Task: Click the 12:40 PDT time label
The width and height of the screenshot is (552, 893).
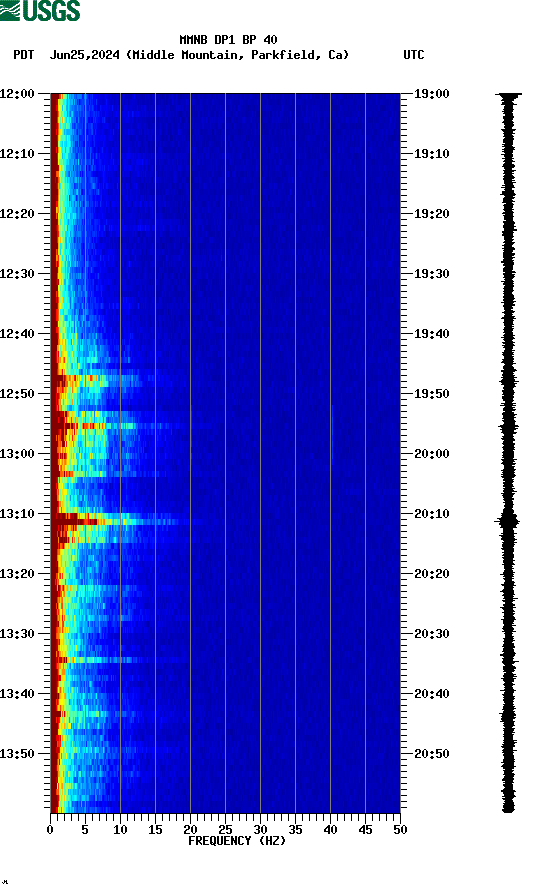Action: 17,334
